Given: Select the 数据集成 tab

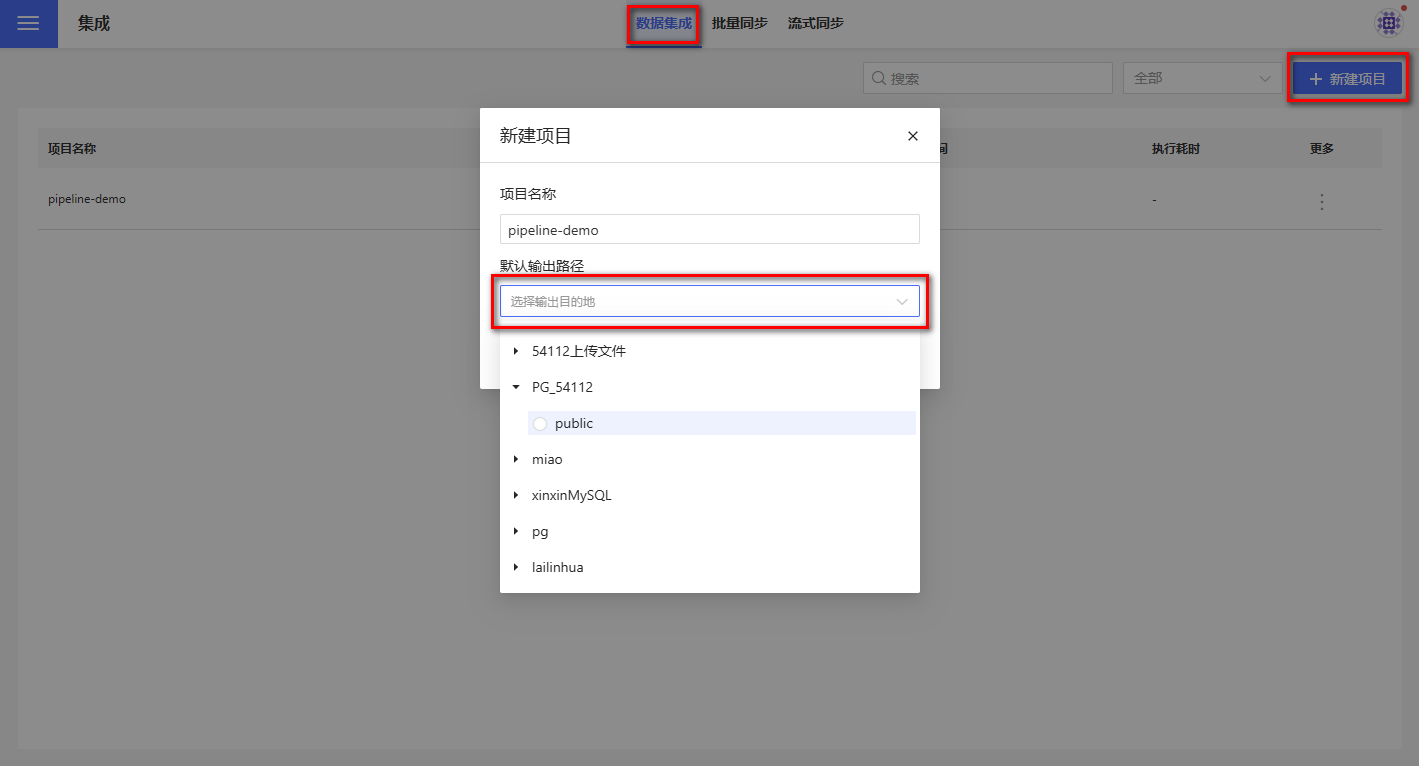Looking at the screenshot, I should [663, 23].
